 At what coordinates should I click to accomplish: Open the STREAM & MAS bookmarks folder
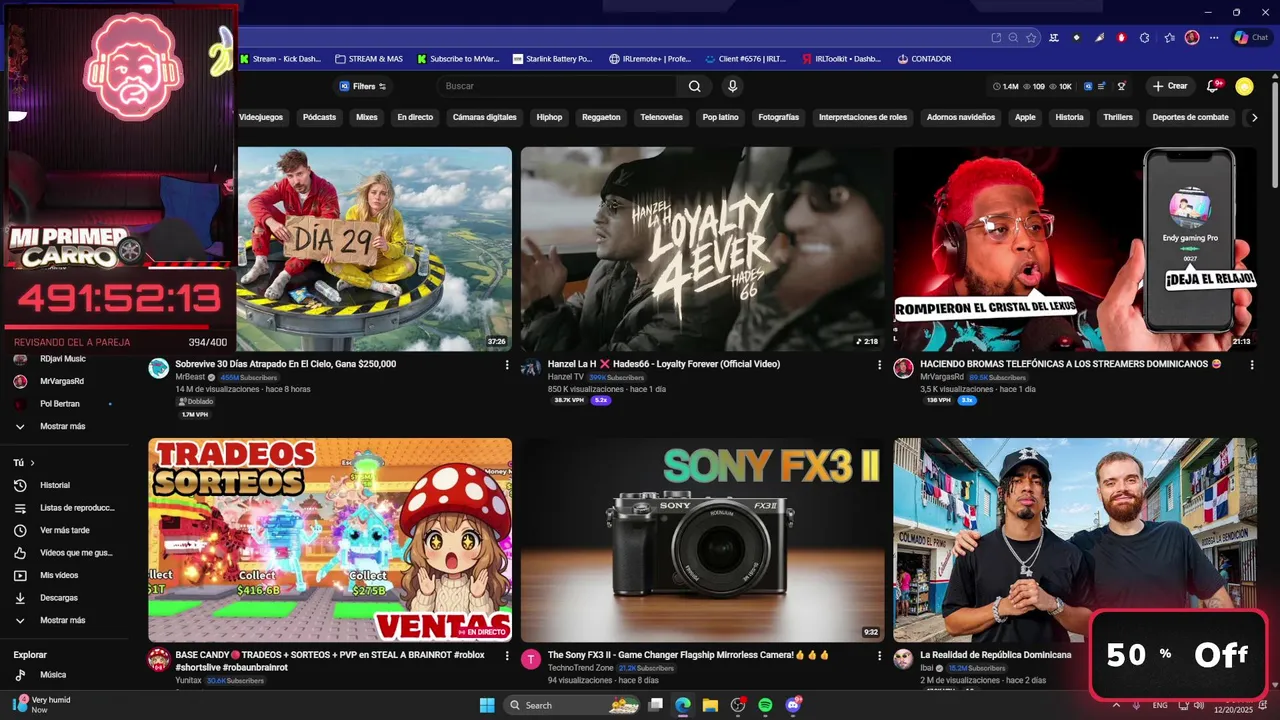[369, 59]
